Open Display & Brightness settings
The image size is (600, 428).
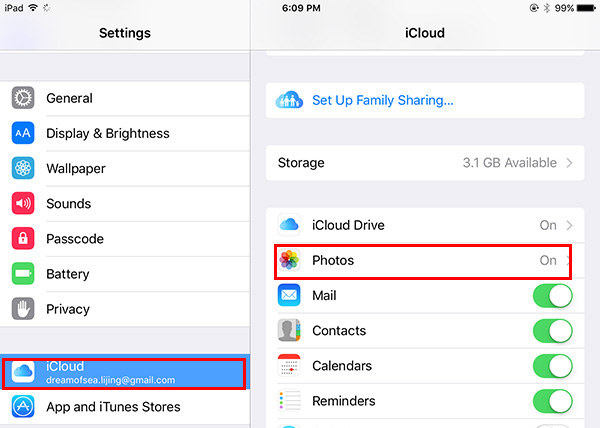coord(125,133)
